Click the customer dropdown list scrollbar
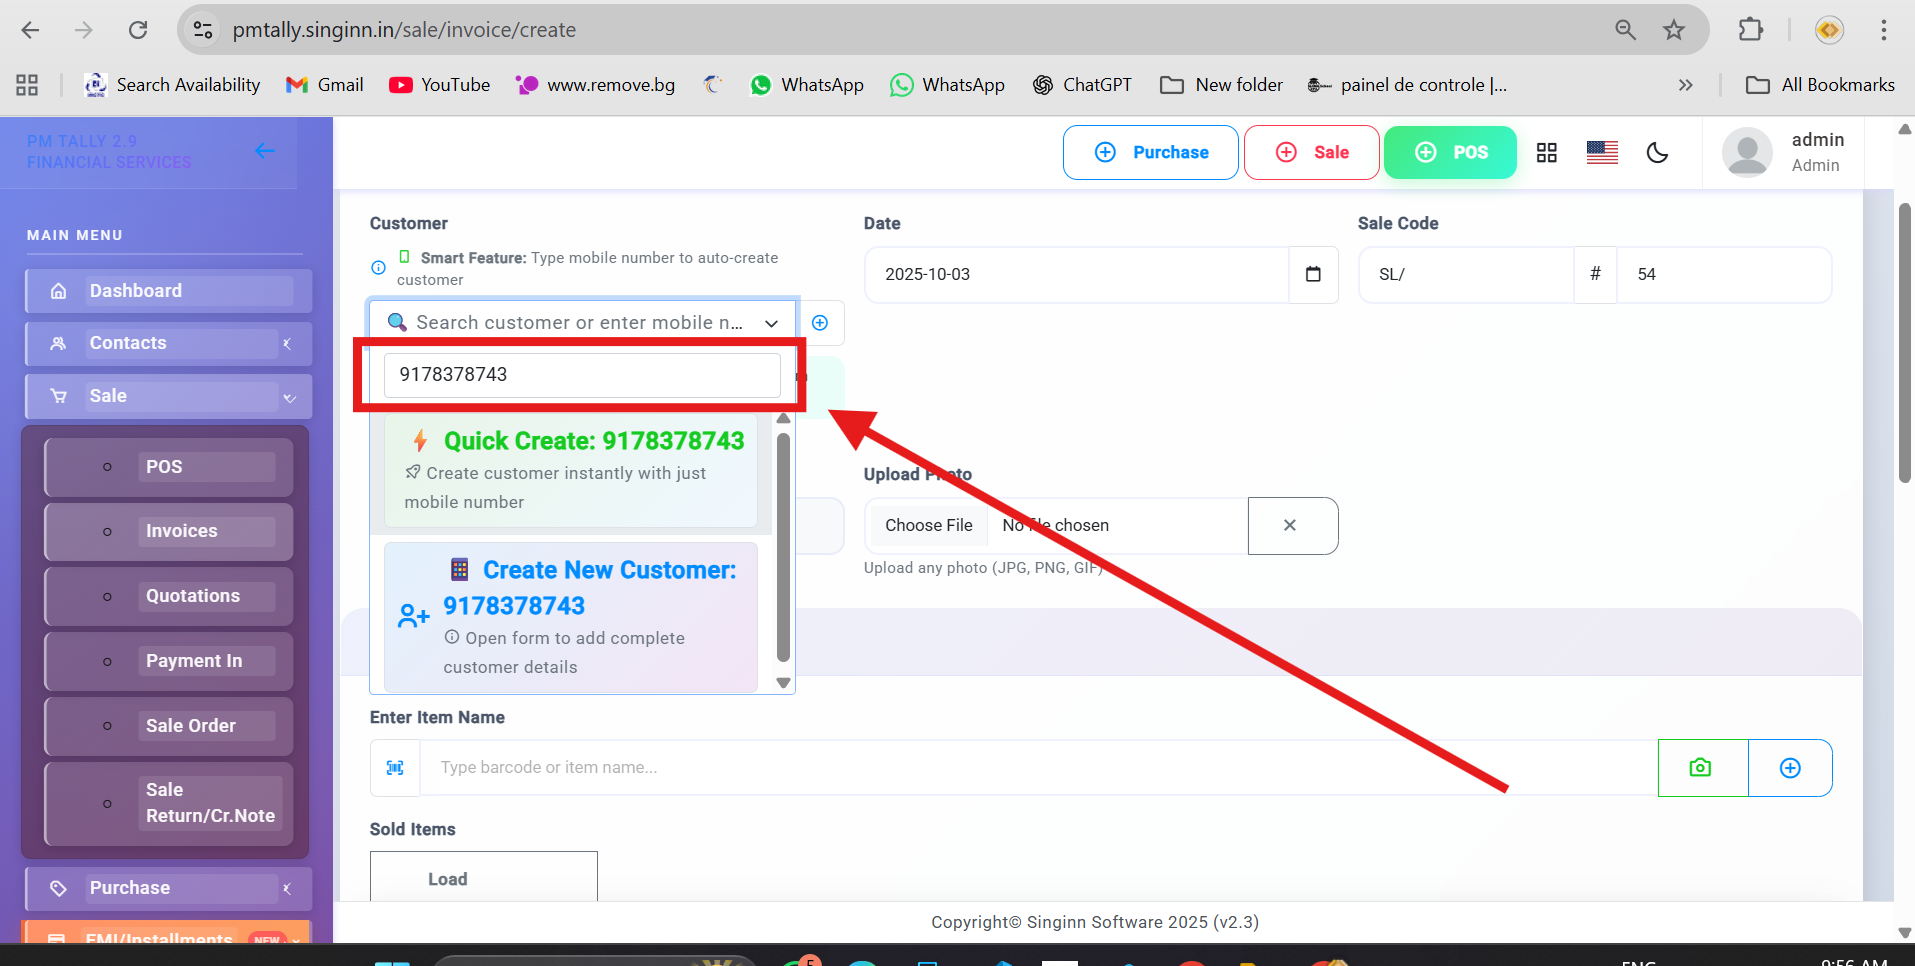The height and width of the screenshot is (966, 1915). (783, 547)
